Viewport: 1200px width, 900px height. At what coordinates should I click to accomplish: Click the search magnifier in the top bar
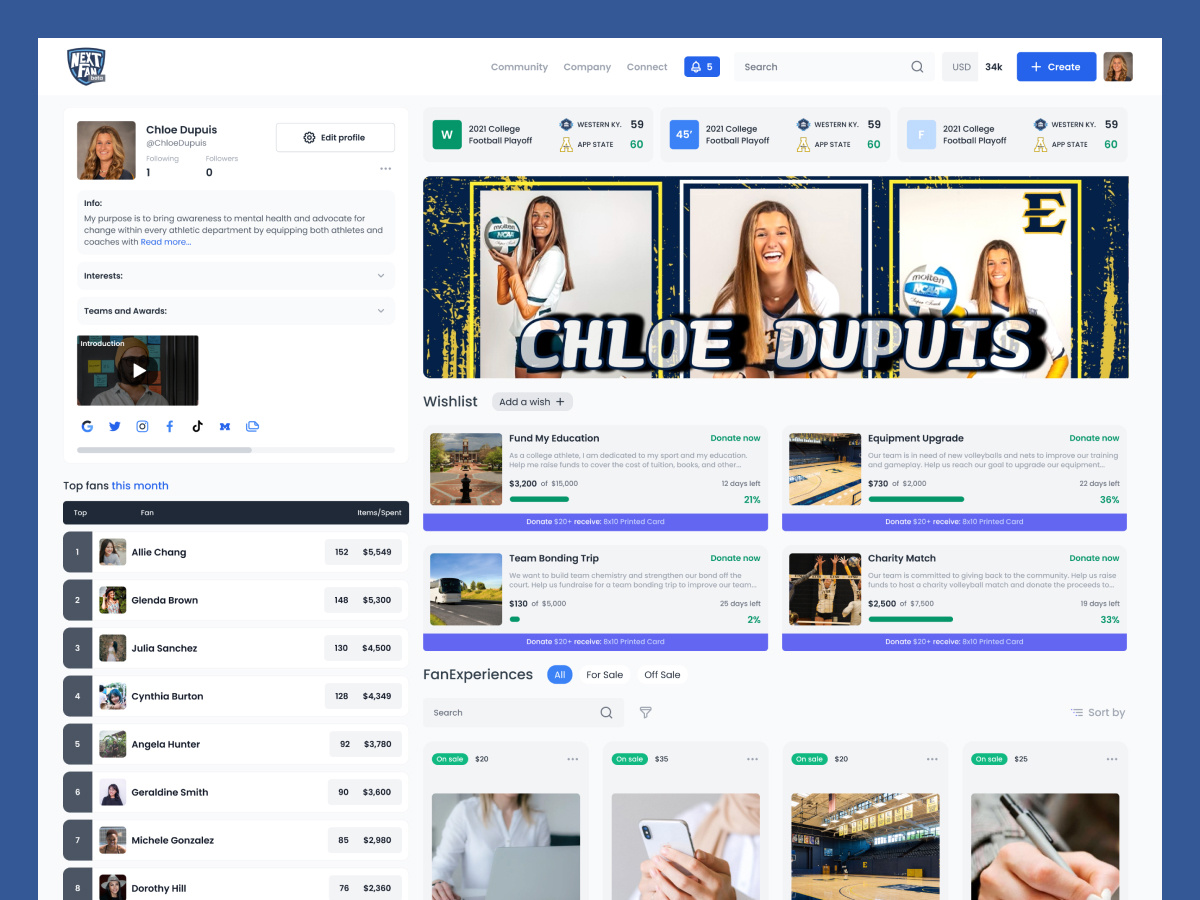click(x=916, y=66)
